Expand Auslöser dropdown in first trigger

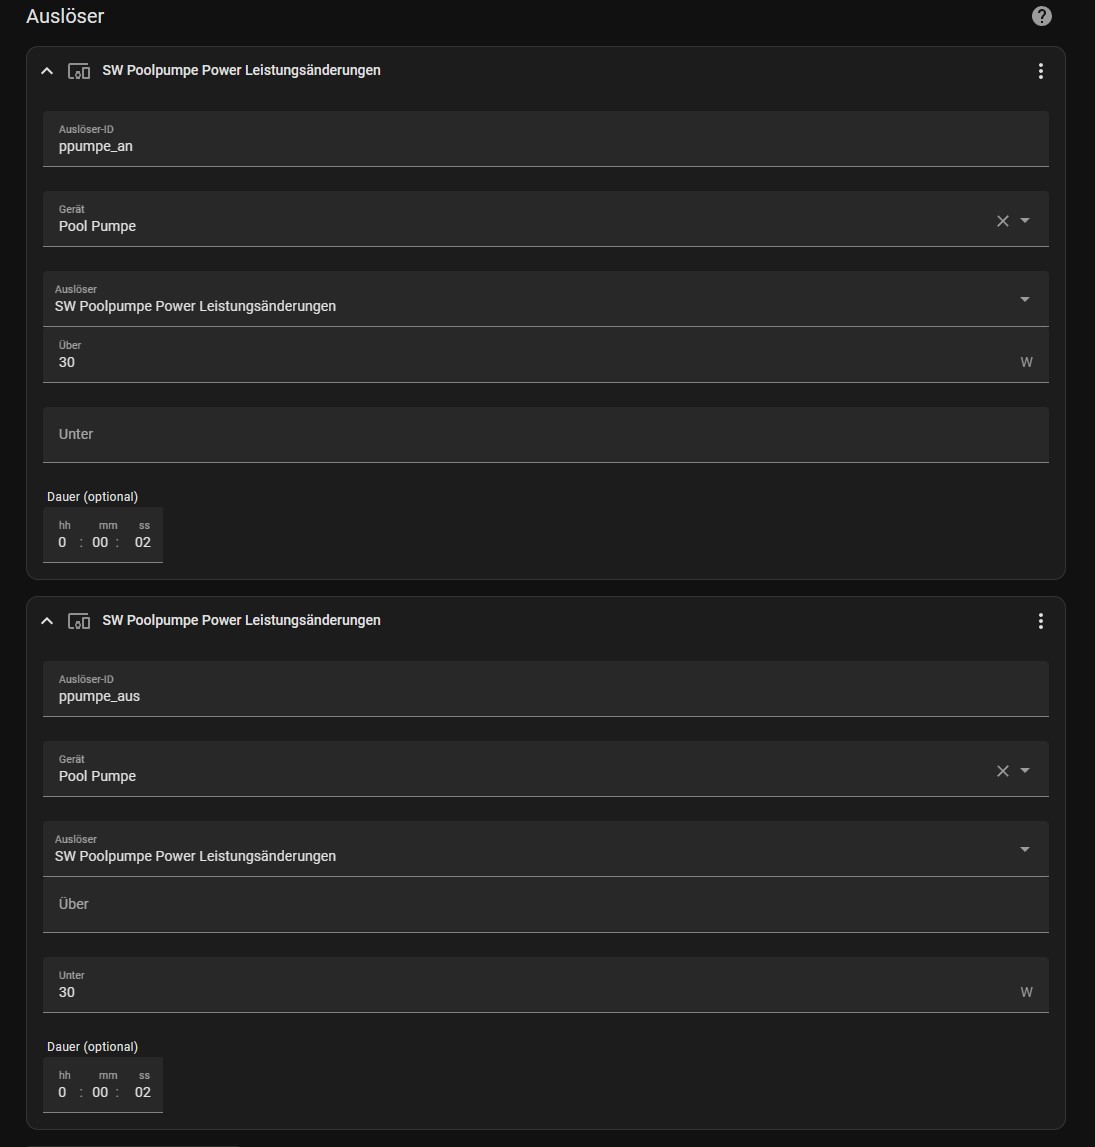[1024, 299]
